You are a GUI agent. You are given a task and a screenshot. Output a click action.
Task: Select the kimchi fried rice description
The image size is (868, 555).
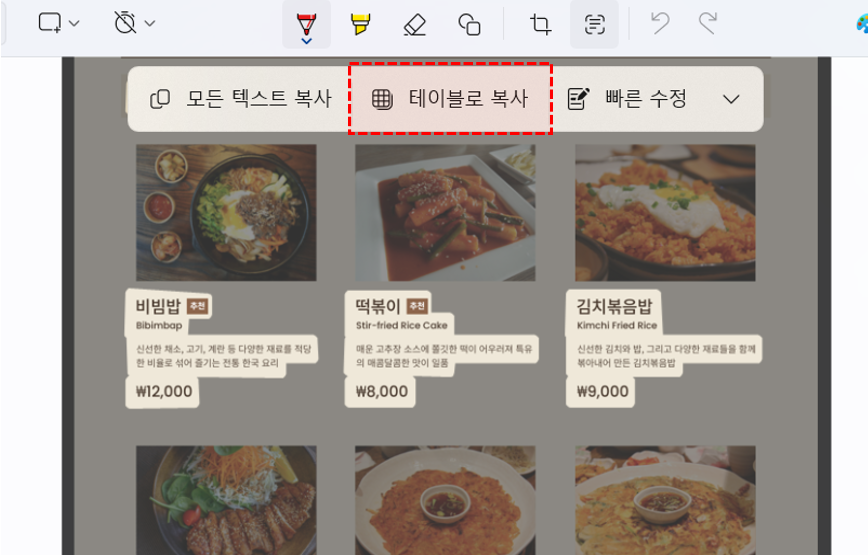pyautogui.click(x=666, y=356)
